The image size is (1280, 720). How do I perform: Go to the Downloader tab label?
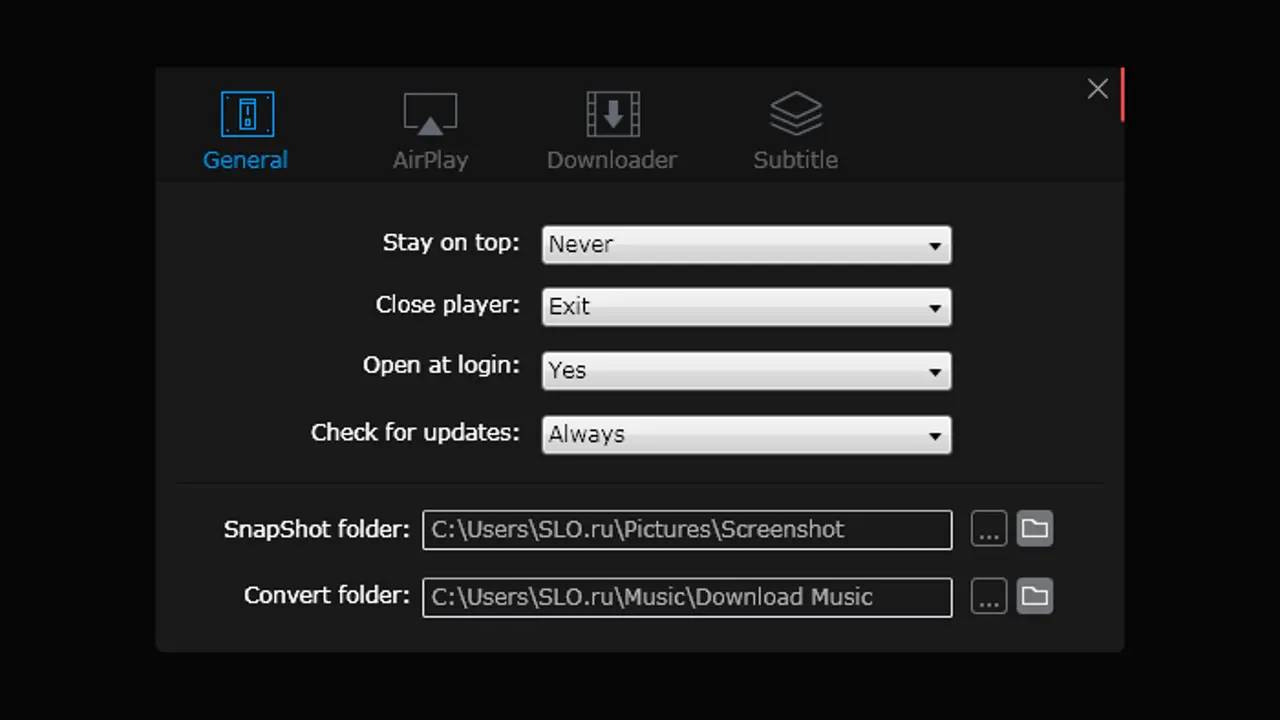click(x=612, y=160)
